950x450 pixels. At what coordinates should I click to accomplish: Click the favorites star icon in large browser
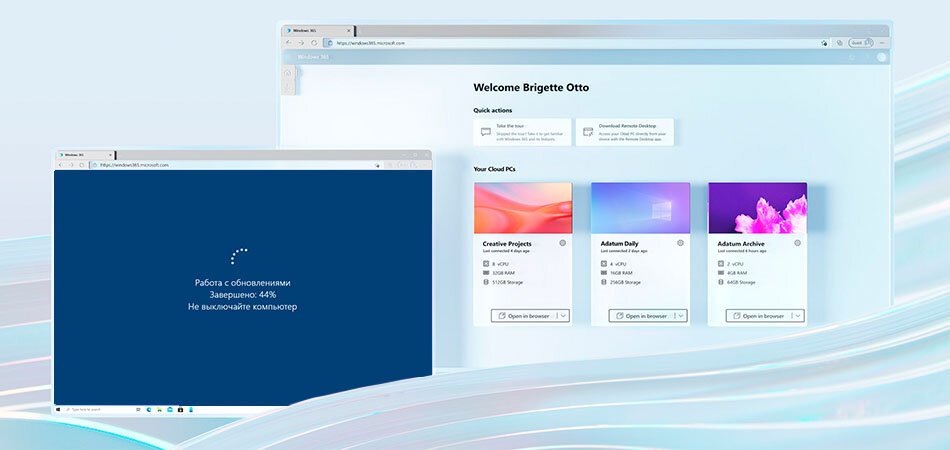(824, 43)
